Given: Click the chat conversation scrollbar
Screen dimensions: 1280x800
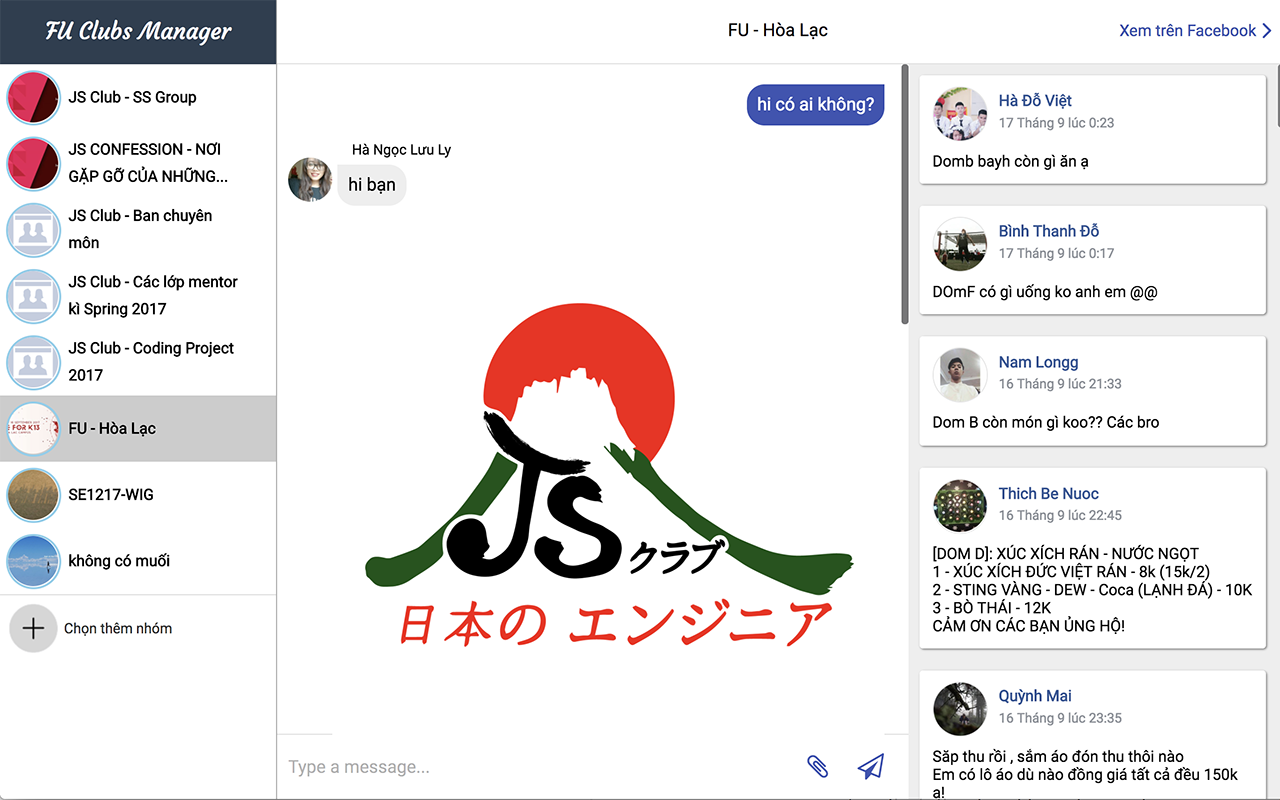Looking at the screenshot, I should 905,195.
